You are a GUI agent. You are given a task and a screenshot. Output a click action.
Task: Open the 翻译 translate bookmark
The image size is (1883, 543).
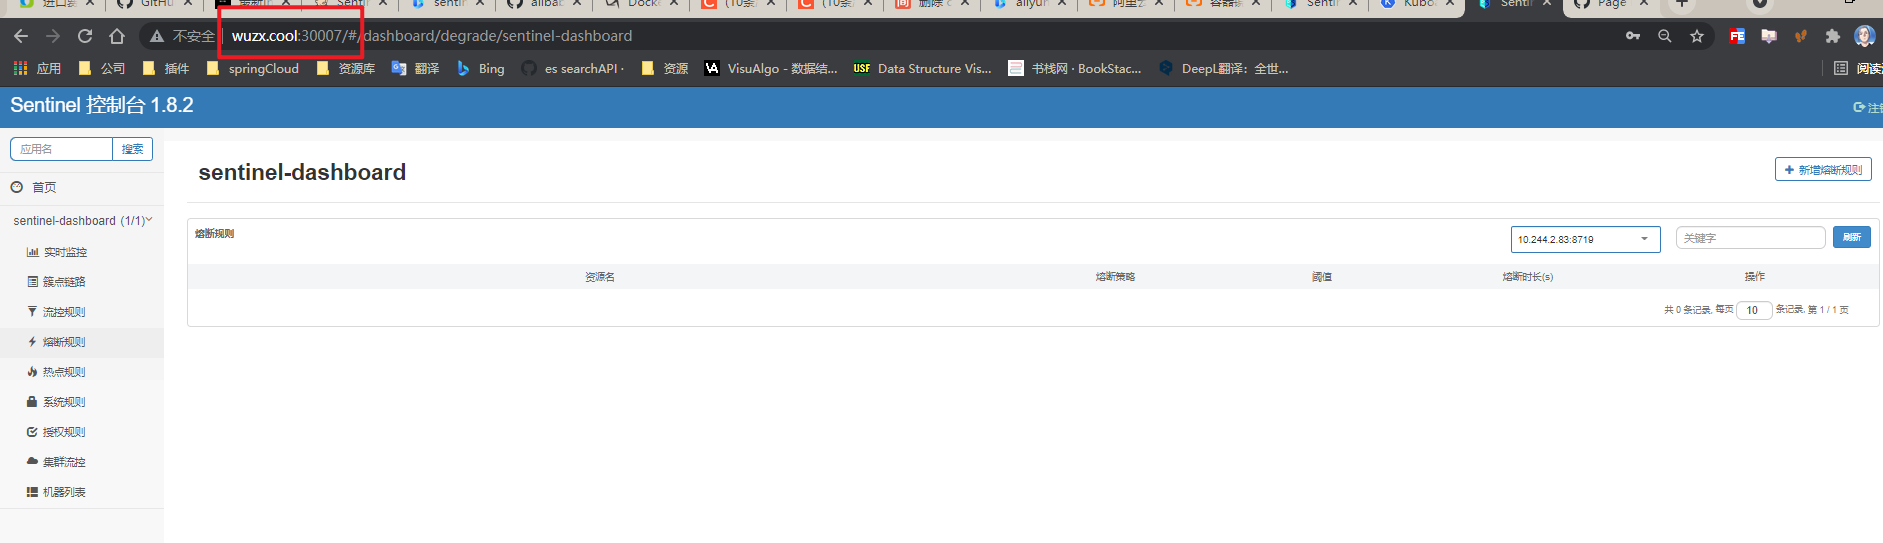point(415,68)
